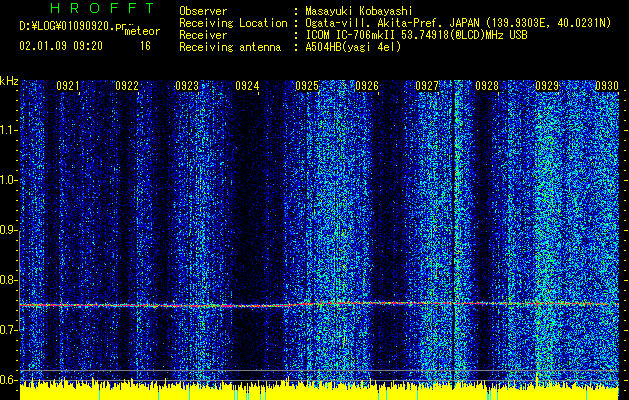The width and height of the screenshot is (629, 400).
Task: Click the 0930 time marker
Action: coord(607,86)
